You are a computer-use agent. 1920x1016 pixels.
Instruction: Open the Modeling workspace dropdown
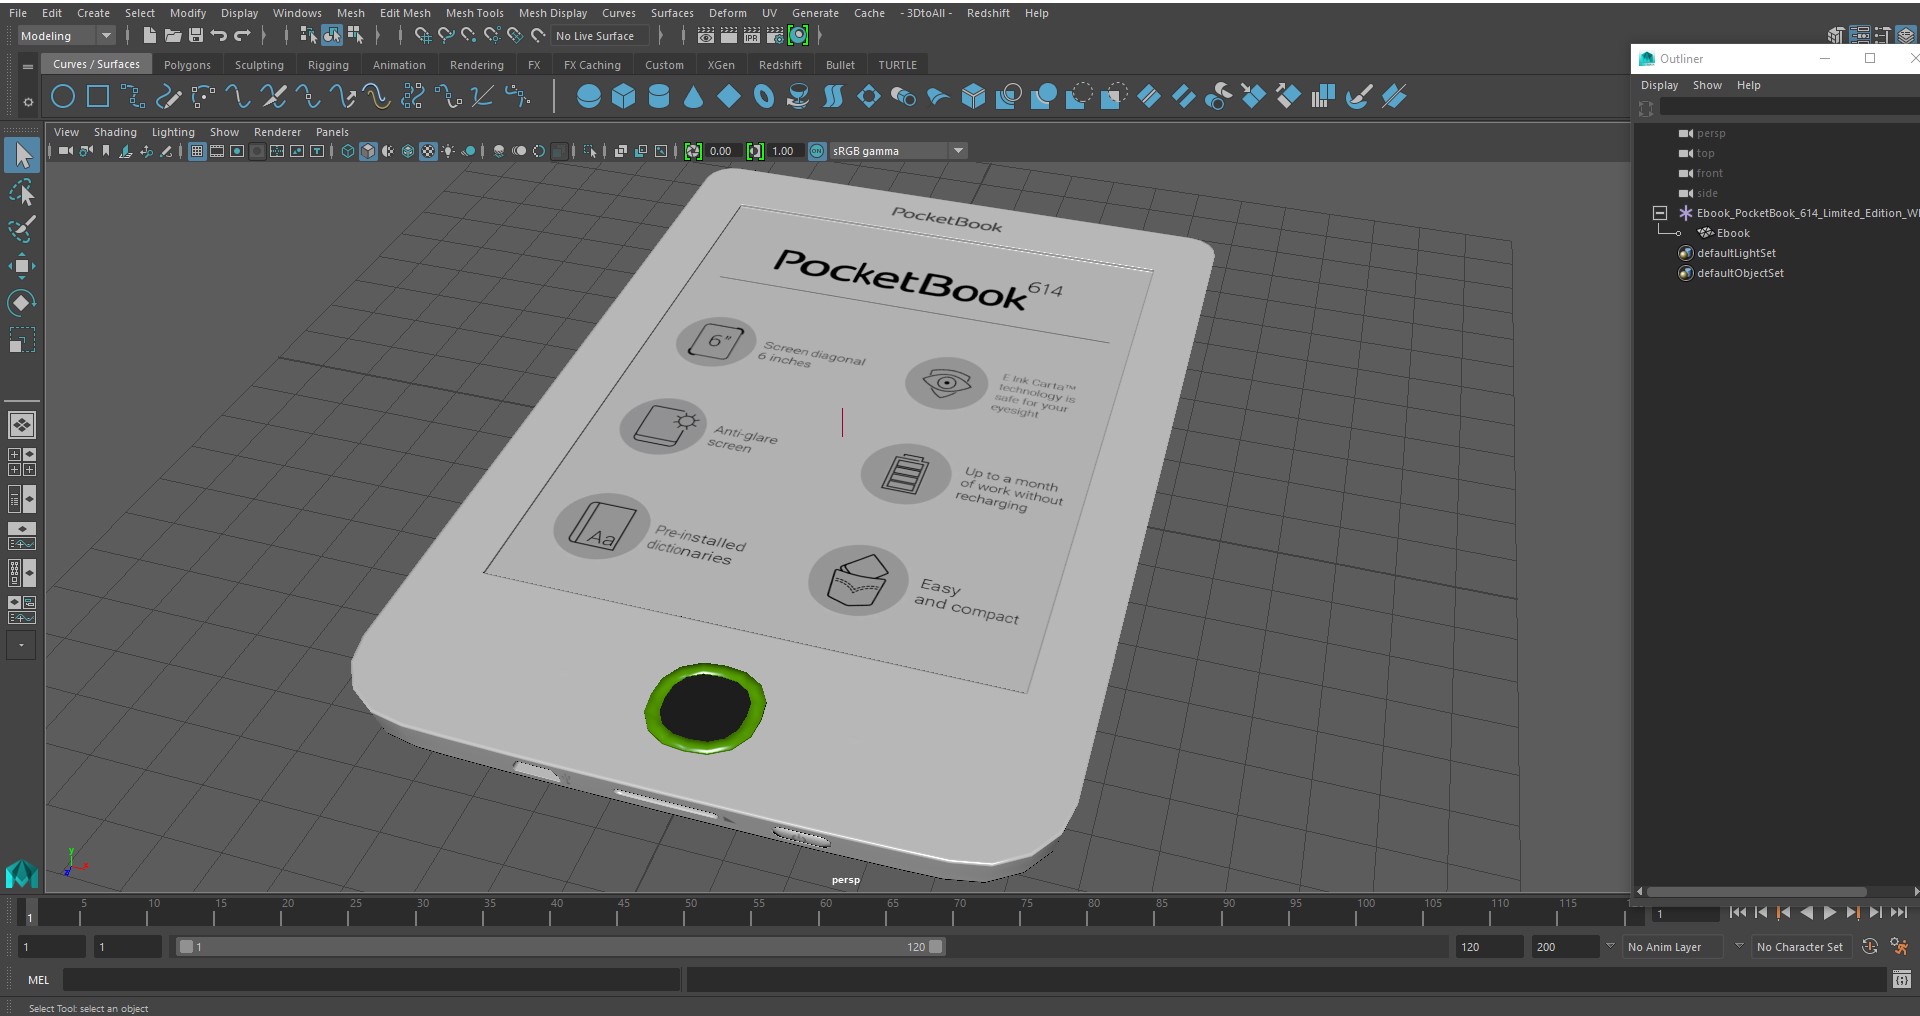click(67, 36)
